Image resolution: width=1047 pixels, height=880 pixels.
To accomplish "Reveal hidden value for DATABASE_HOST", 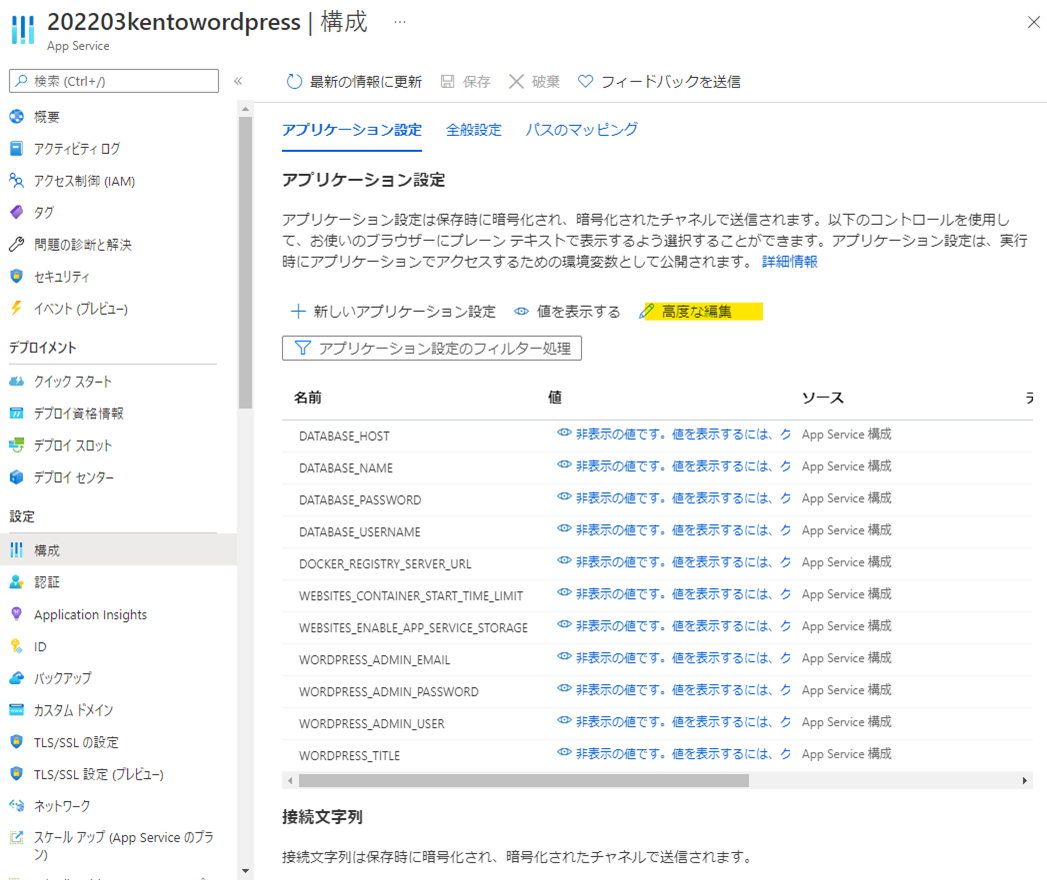I will point(564,435).
